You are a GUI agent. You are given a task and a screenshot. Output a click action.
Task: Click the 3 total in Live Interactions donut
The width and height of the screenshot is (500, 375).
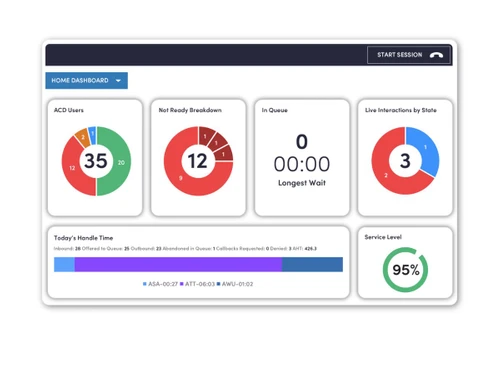(x=405, y=161)
